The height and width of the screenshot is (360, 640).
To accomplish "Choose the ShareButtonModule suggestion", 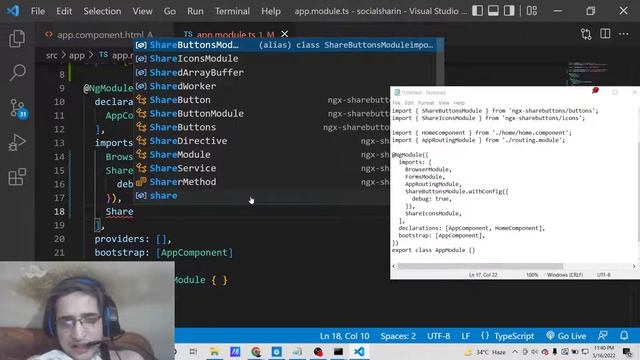I will (262, 113).
